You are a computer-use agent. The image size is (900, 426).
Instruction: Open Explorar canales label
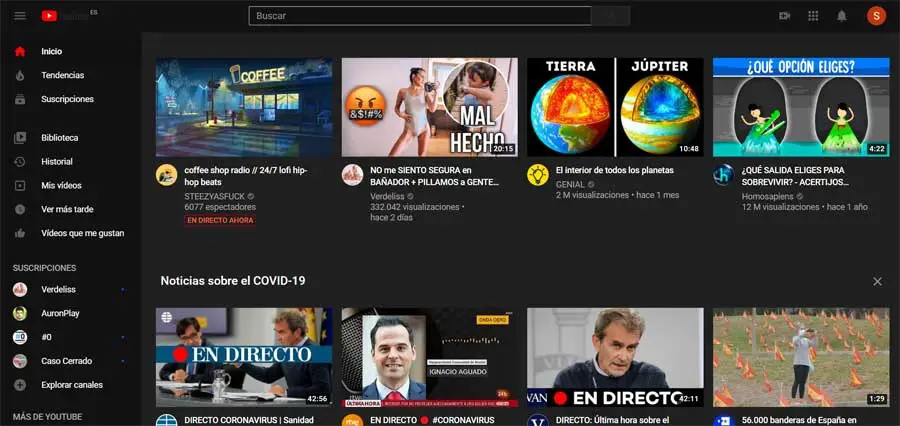pyautogui.click(x=72, y=385)
